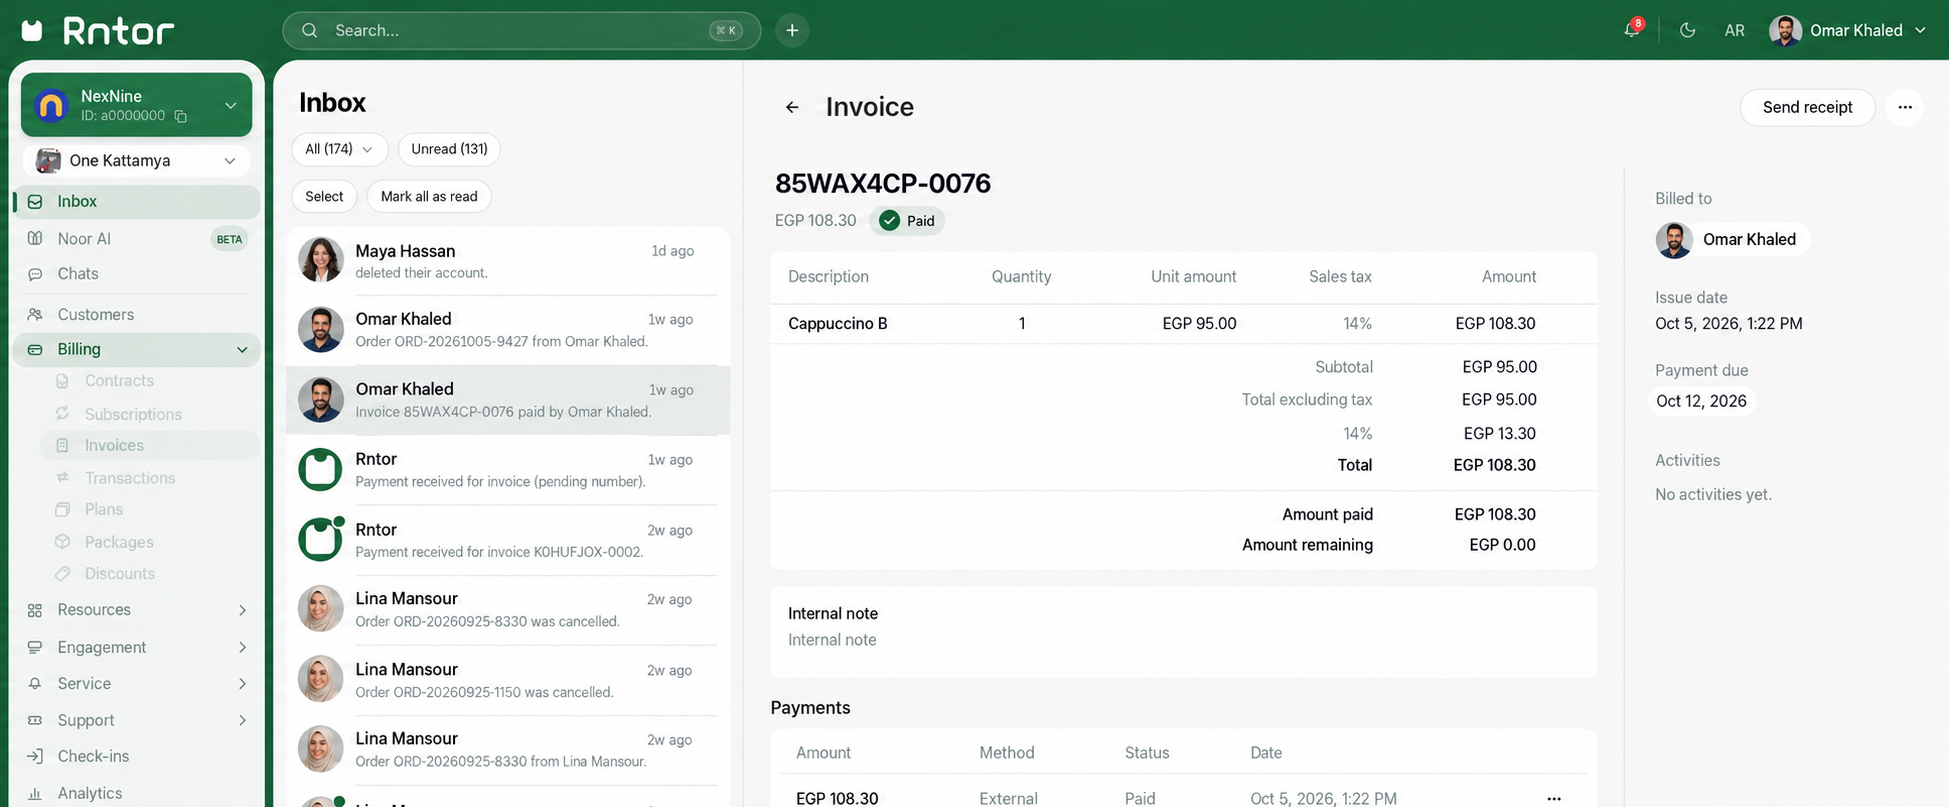Select Inbox in sidebar
The image size is (1949, 807).
(x=137, y=201)
